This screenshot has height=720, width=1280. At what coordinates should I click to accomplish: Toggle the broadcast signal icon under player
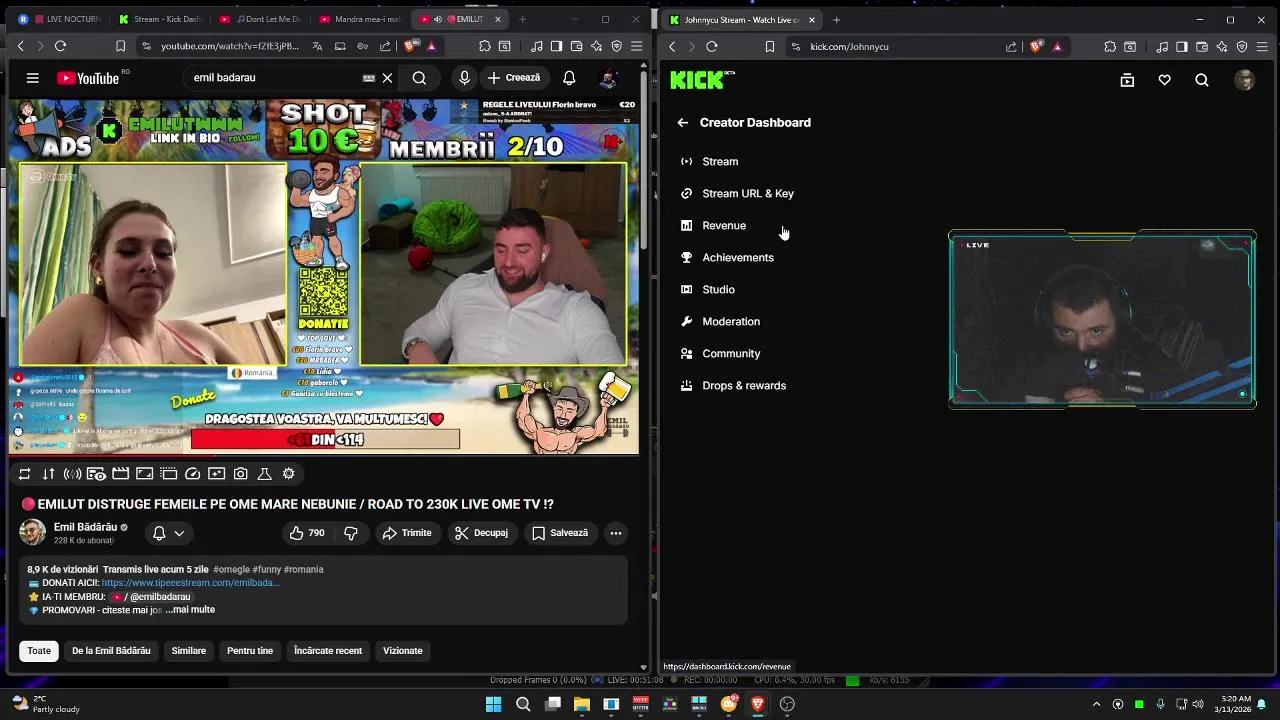[72, 474]
